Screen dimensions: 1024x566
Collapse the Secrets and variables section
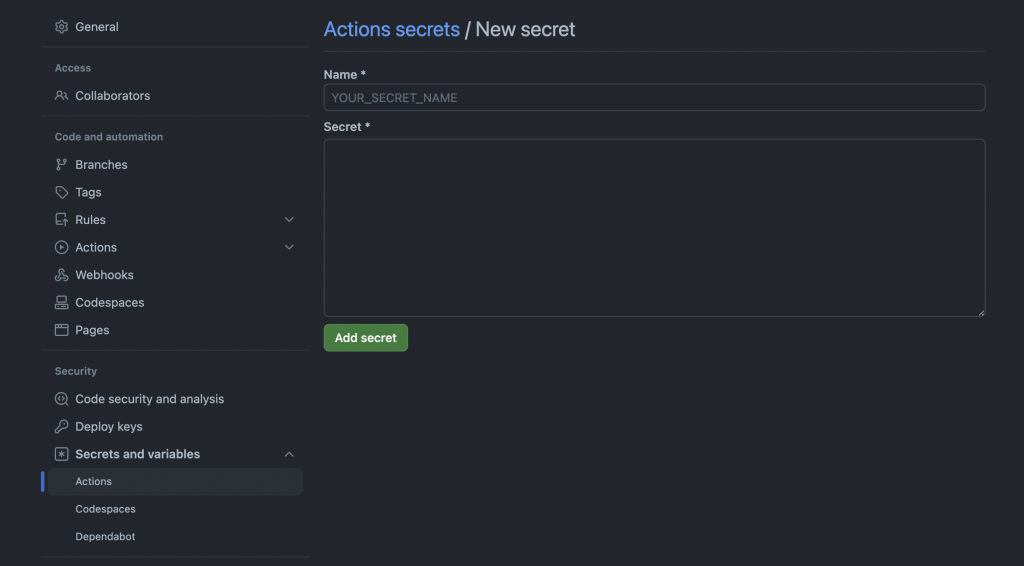tap(289, 454)
